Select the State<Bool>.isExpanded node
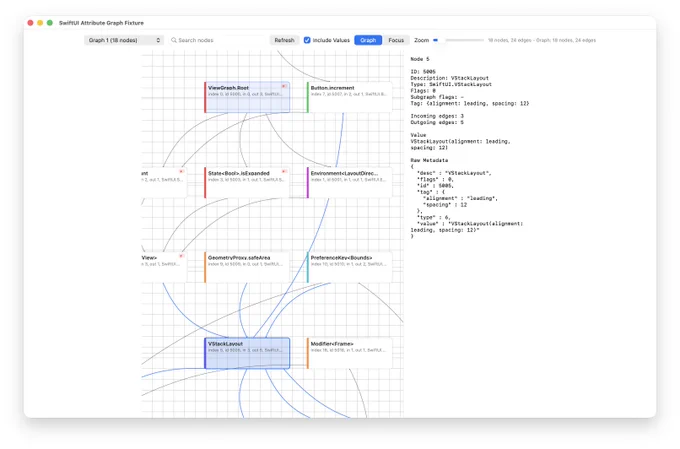This screenshot has width=680, height=449. 247,183
